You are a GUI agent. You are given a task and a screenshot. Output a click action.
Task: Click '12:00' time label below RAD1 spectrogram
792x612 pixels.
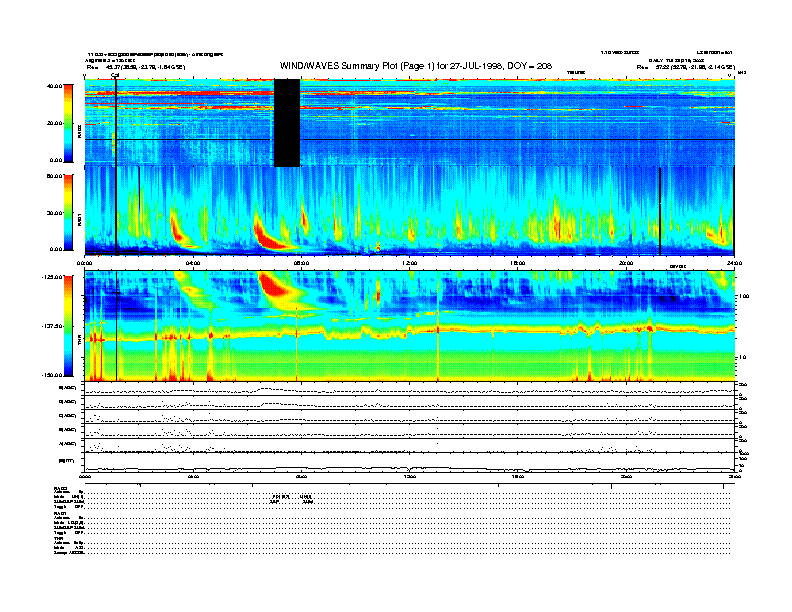[409, 263]
